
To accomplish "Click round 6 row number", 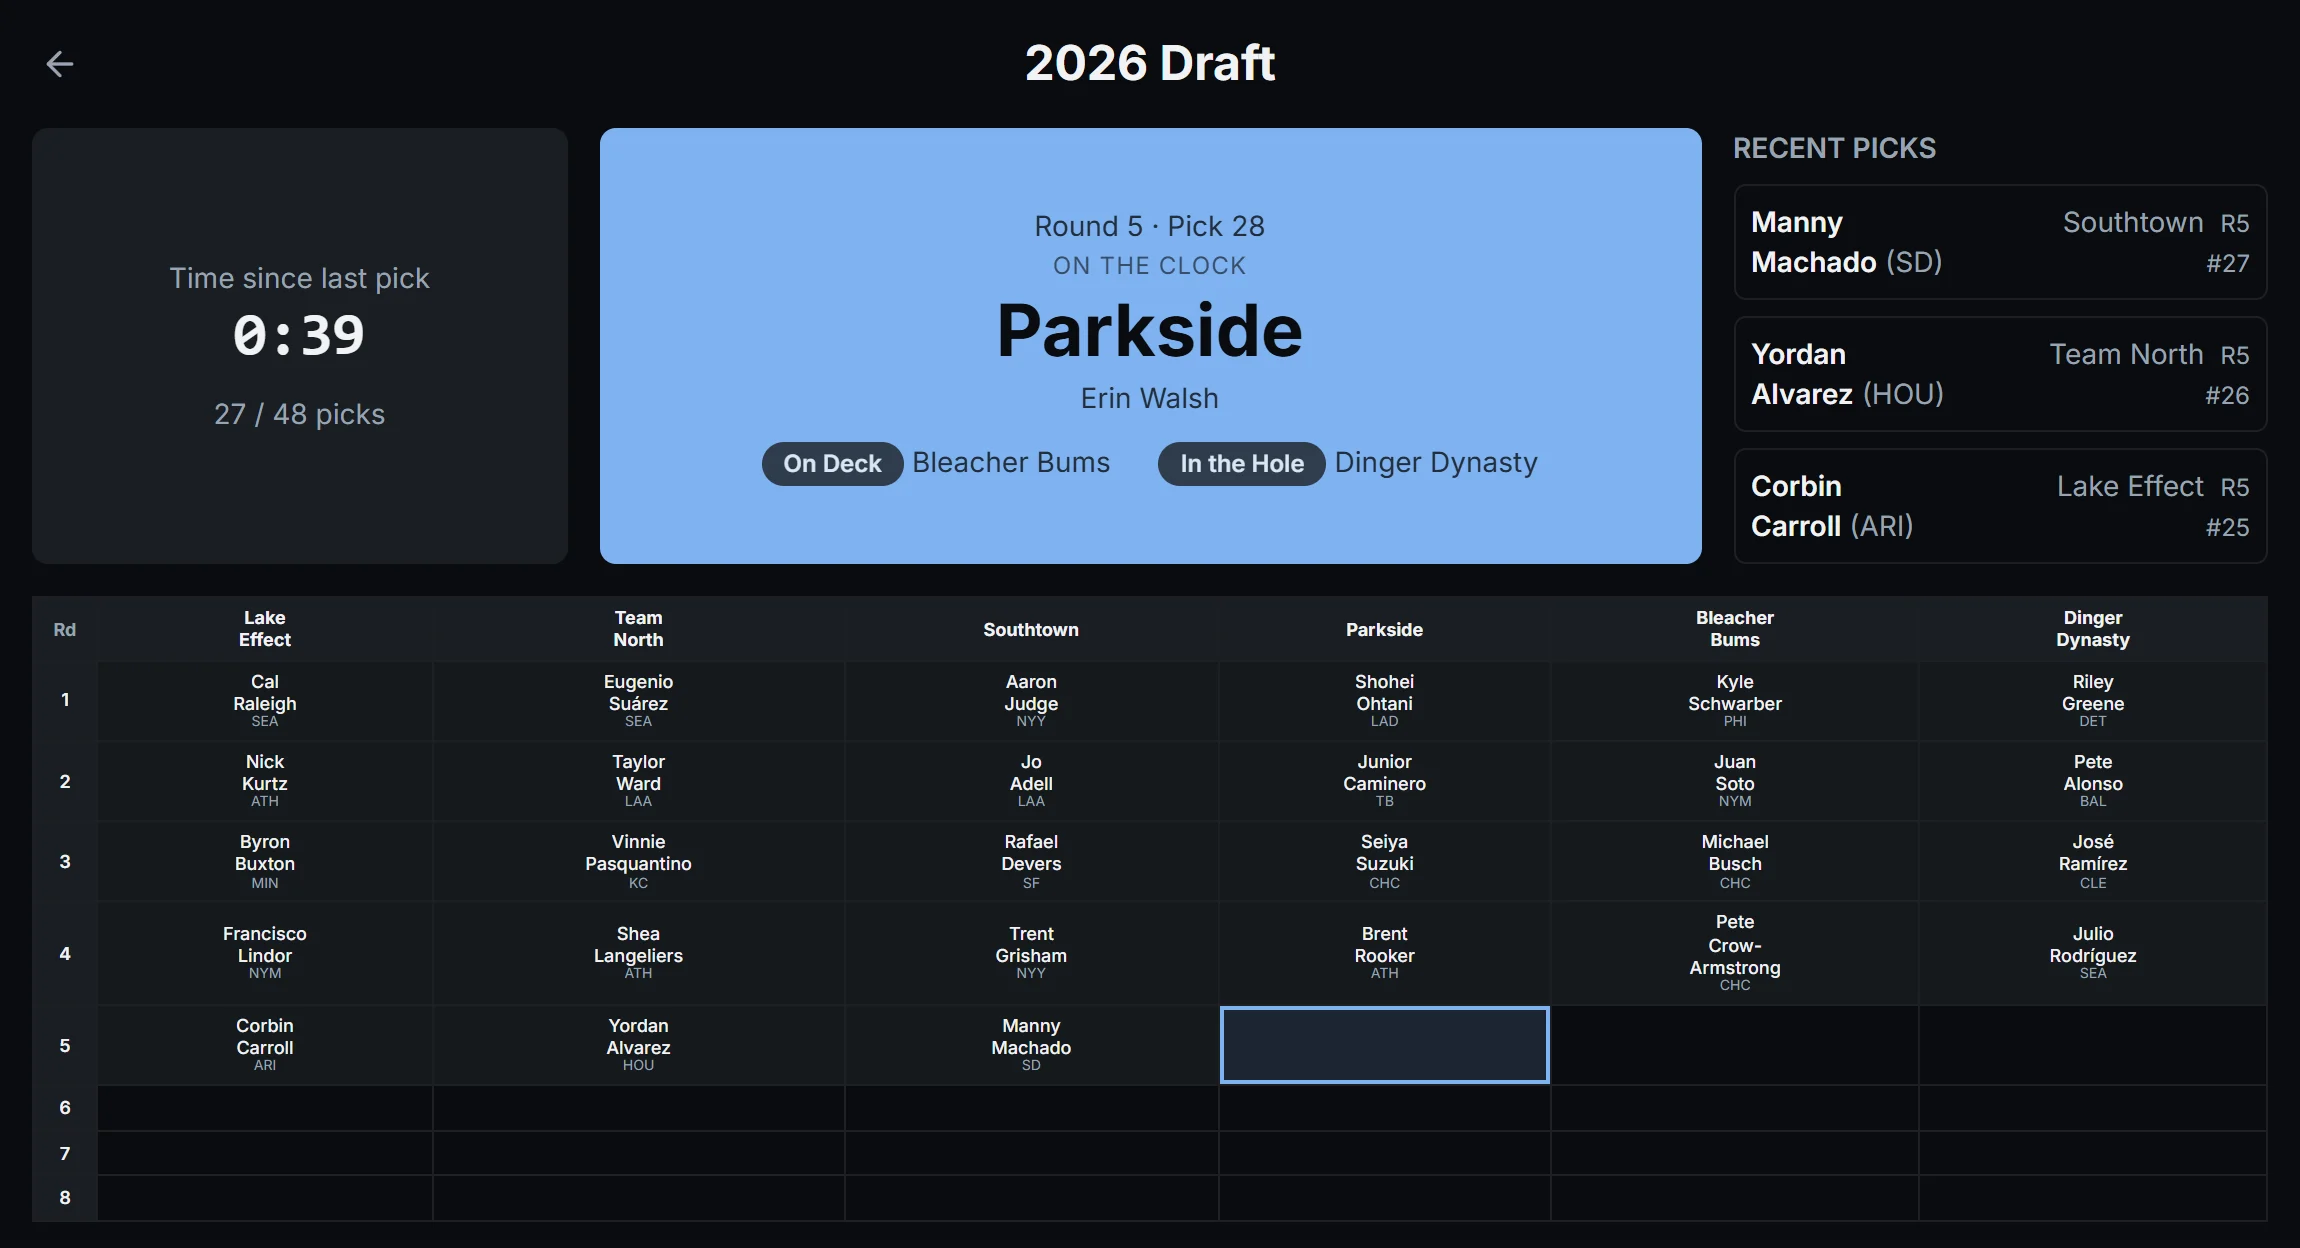I will [65, 1107].
